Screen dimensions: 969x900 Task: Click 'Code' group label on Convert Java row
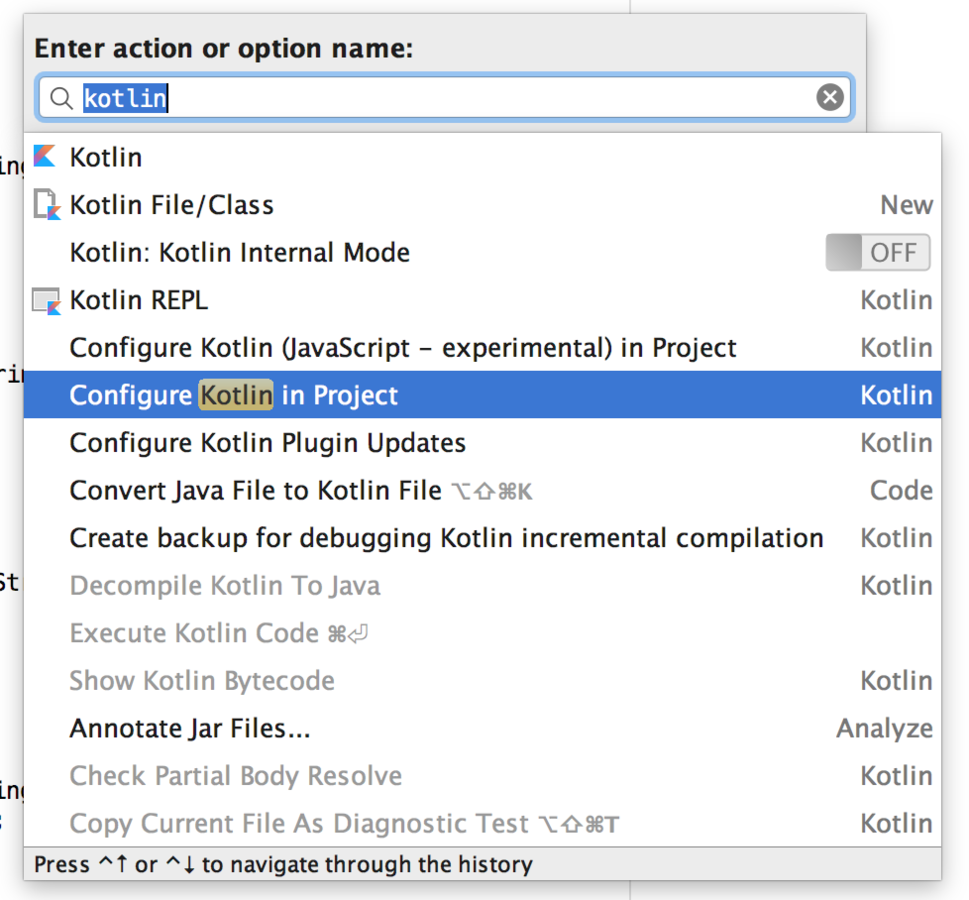(902, 490)
